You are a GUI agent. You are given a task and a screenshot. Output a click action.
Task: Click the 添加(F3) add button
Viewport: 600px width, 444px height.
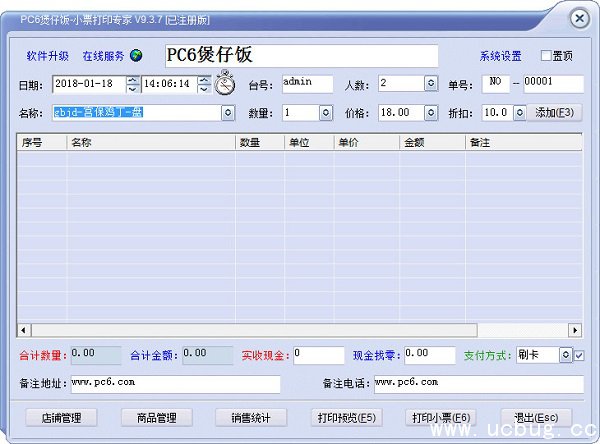point(554,113)
